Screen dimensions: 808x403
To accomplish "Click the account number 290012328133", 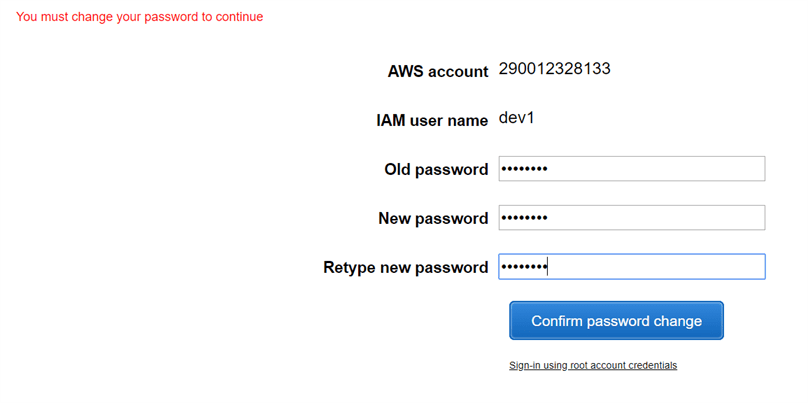I will [555, 70].
